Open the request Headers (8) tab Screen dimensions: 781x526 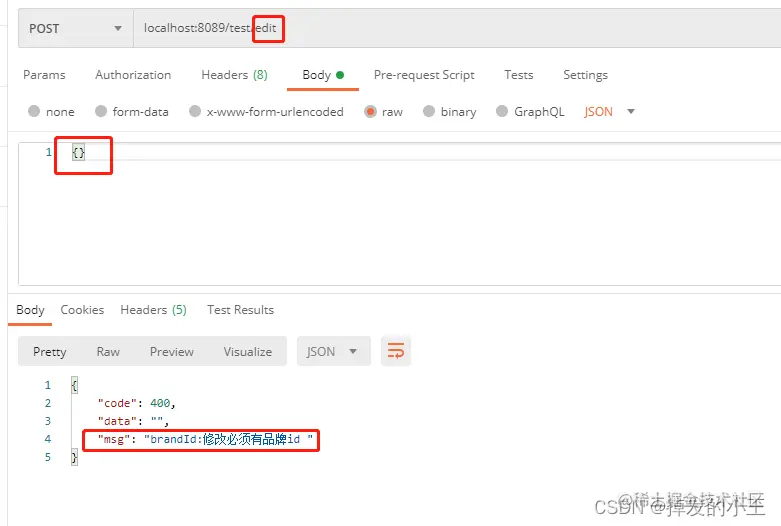pyautogui.click(x=234, y=75)
